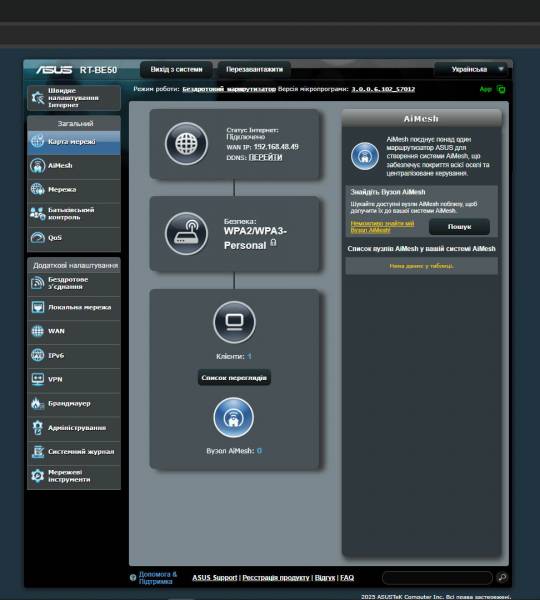Click the green App copy icon

(501, 89)
